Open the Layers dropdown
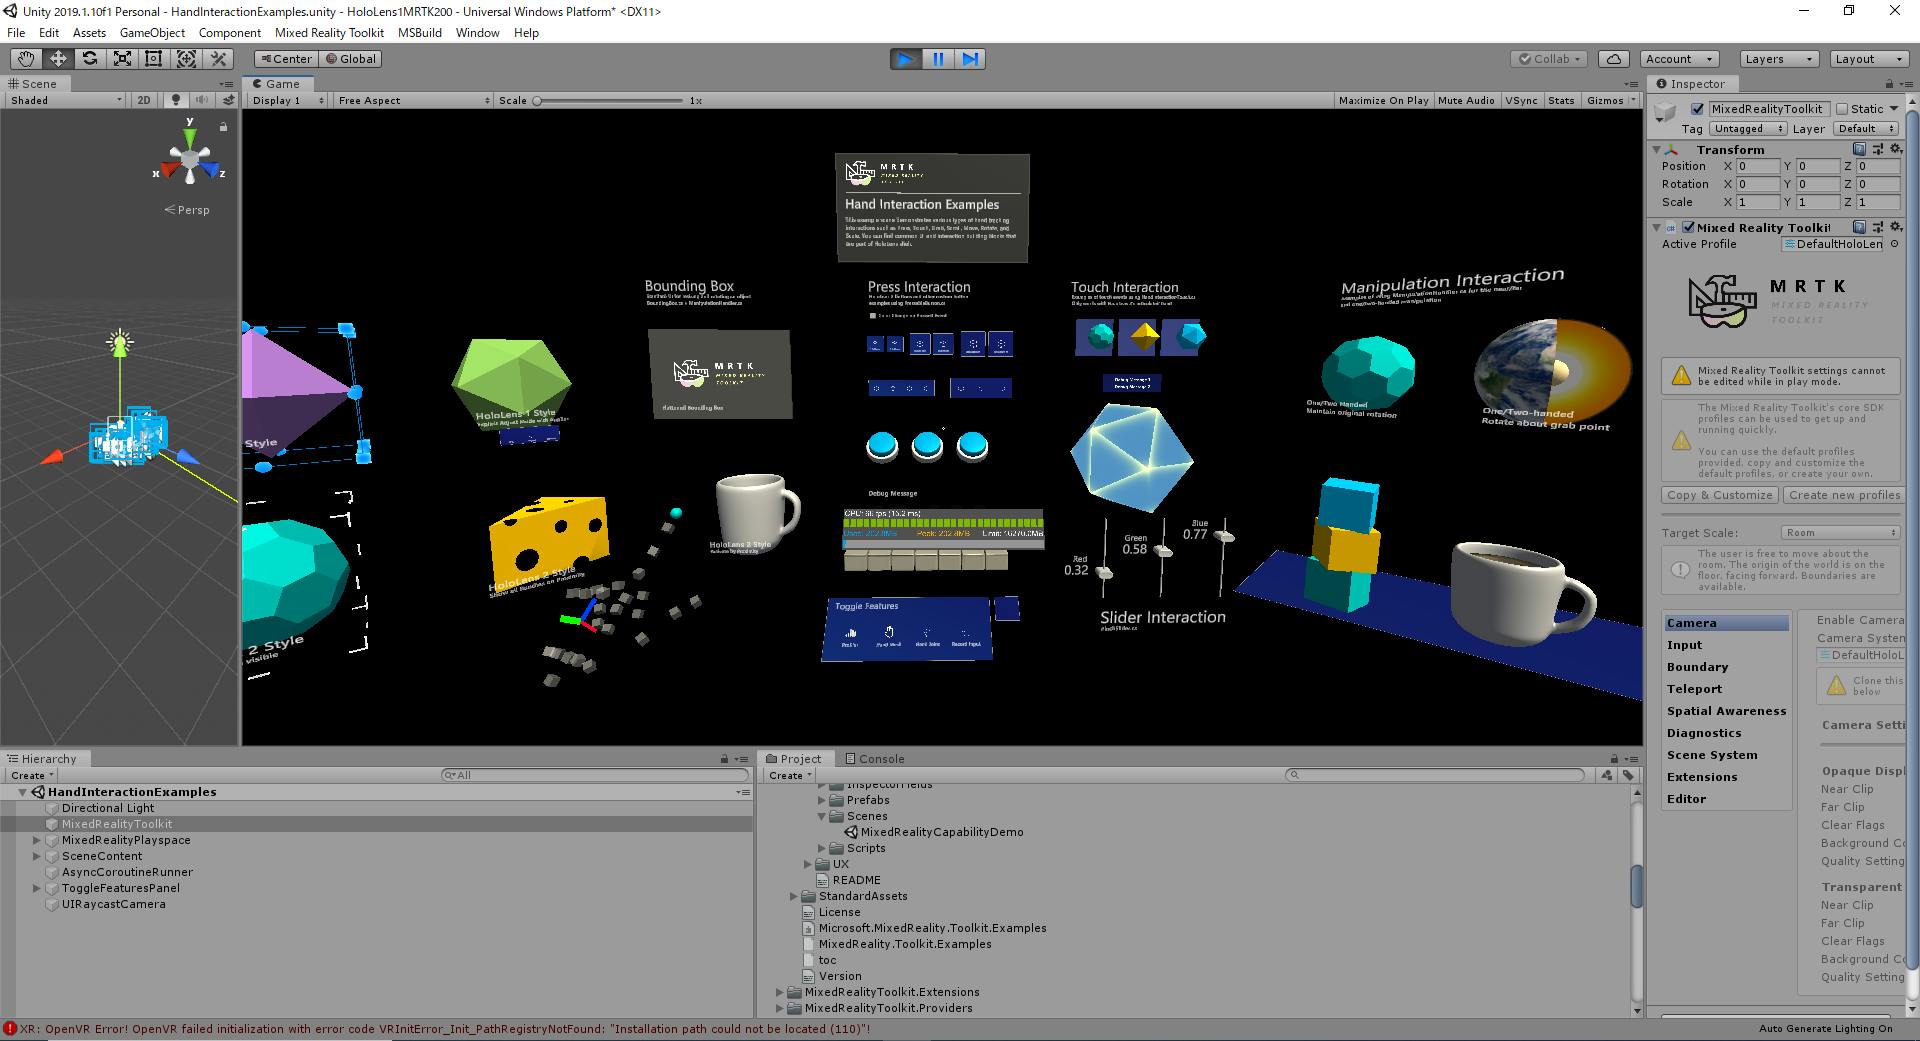Viewport: 1920px width, 1041px height. click(x=1779, y=59)
